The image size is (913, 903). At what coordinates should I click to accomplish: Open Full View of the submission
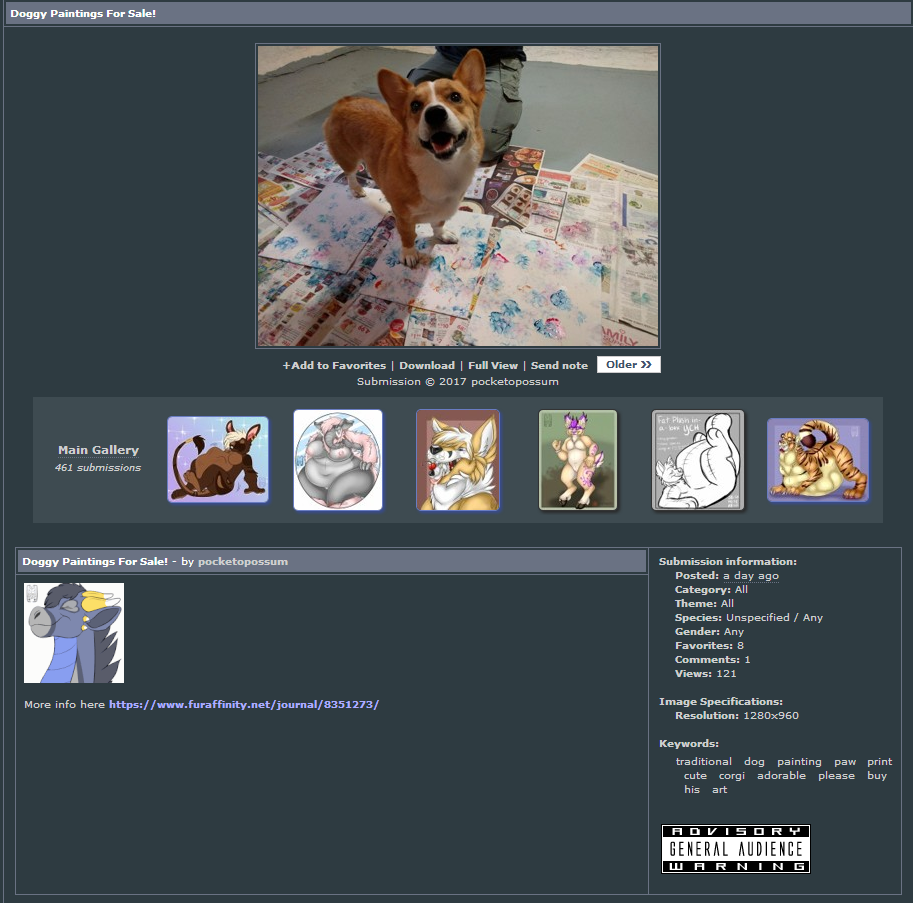pos(493,366)
